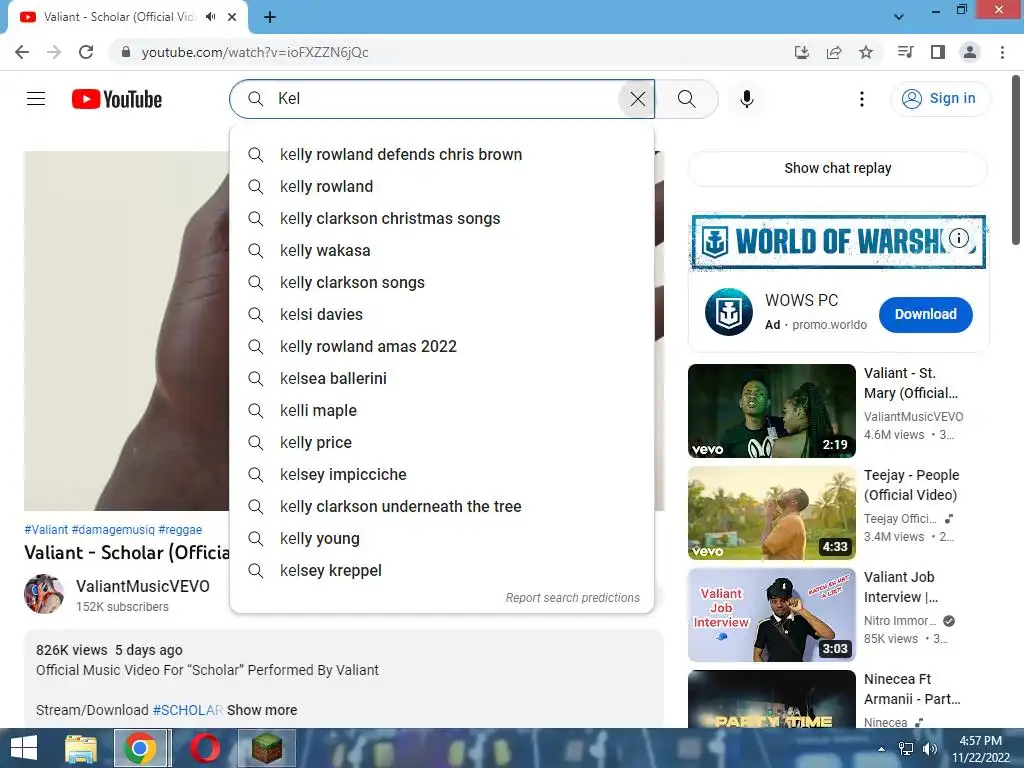Choose suggestion kelly rowland
Screen dimensions: 1024x768
point(441,186)
